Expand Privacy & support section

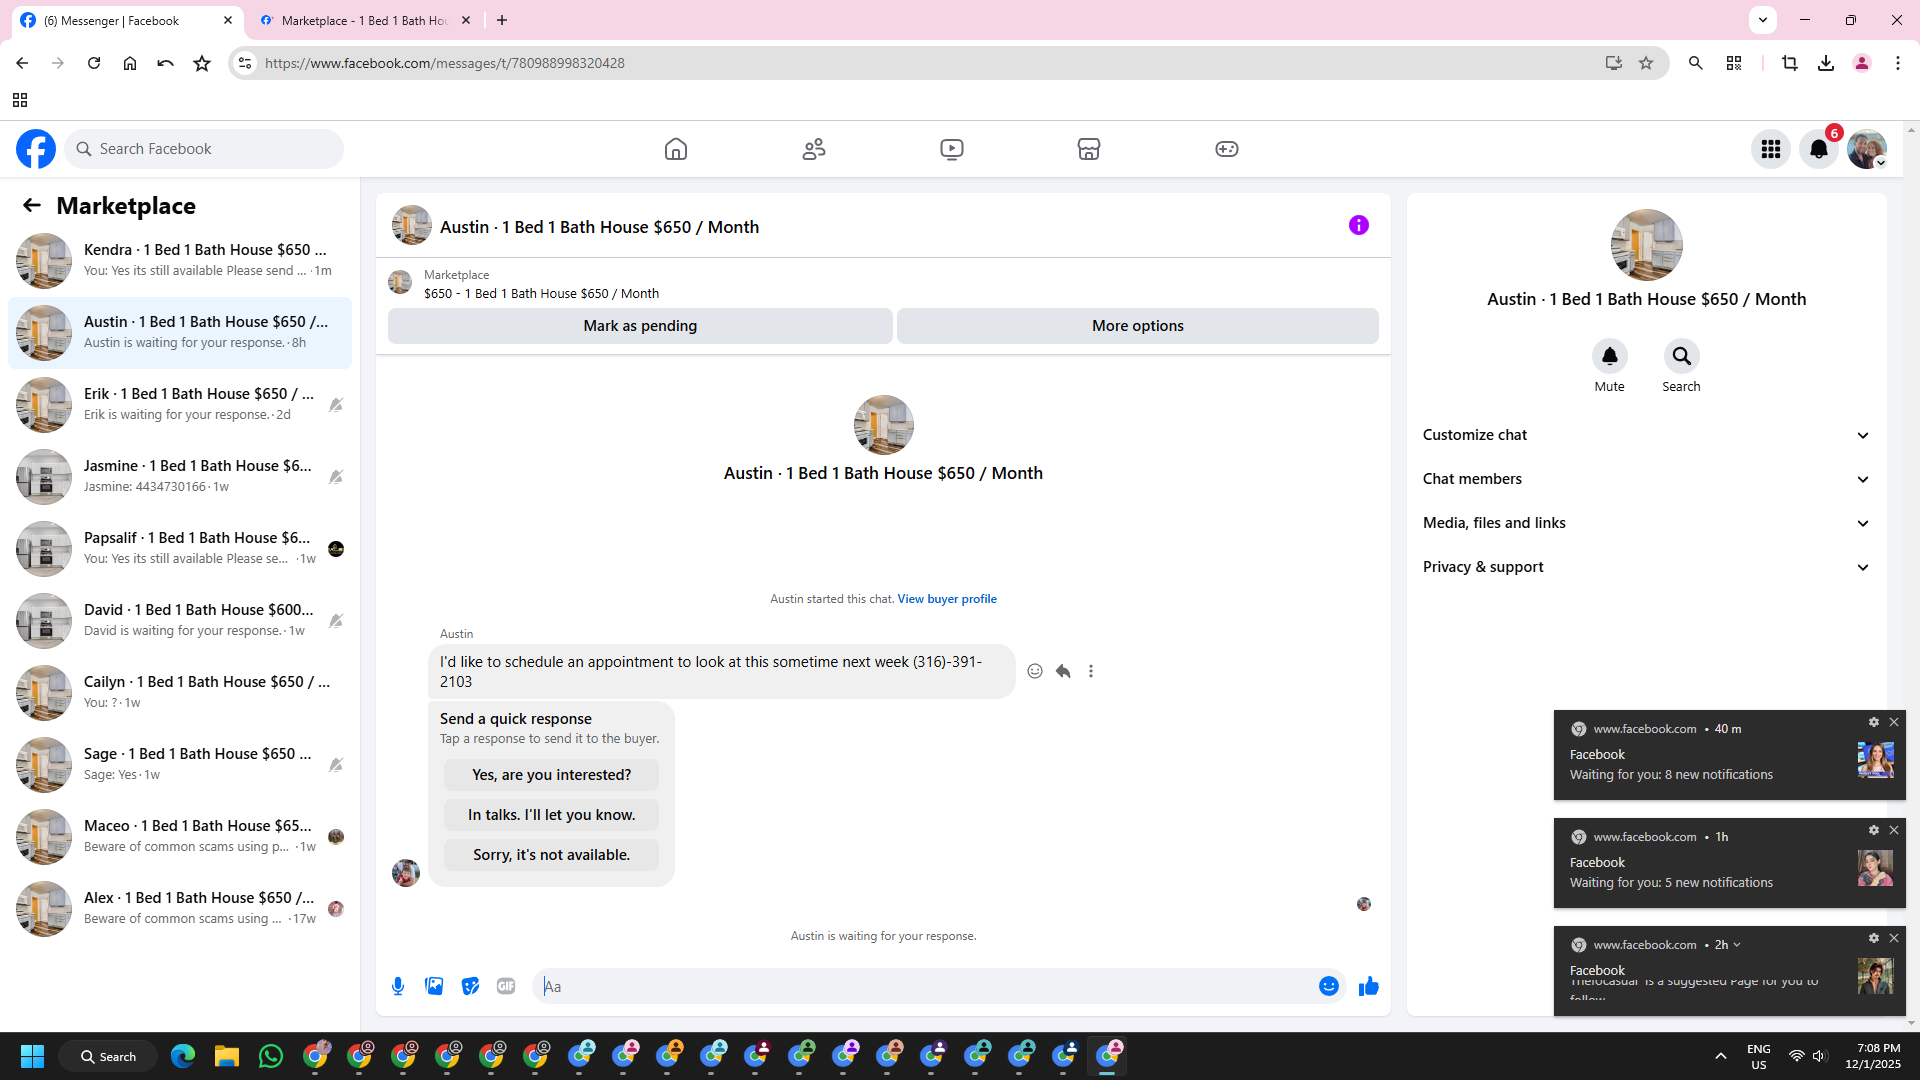coord(1646,567)
